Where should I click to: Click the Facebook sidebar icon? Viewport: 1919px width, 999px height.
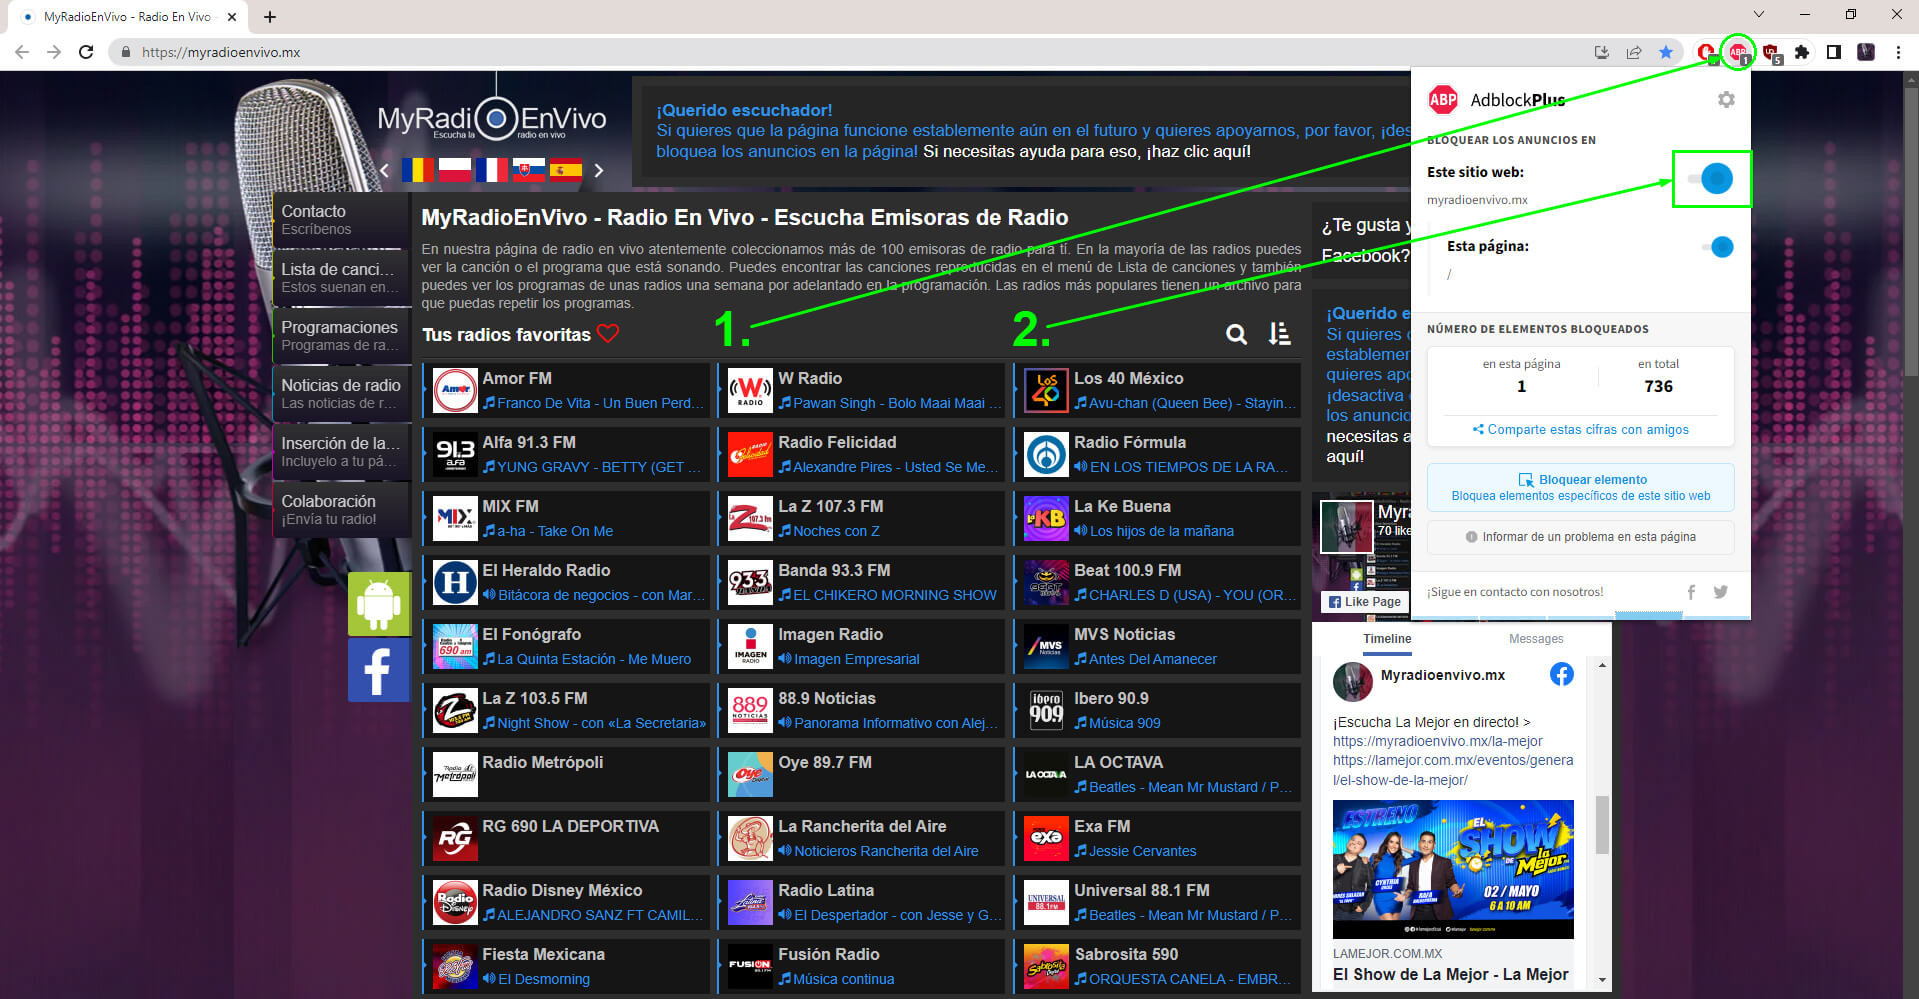click(x=379, y=670)
